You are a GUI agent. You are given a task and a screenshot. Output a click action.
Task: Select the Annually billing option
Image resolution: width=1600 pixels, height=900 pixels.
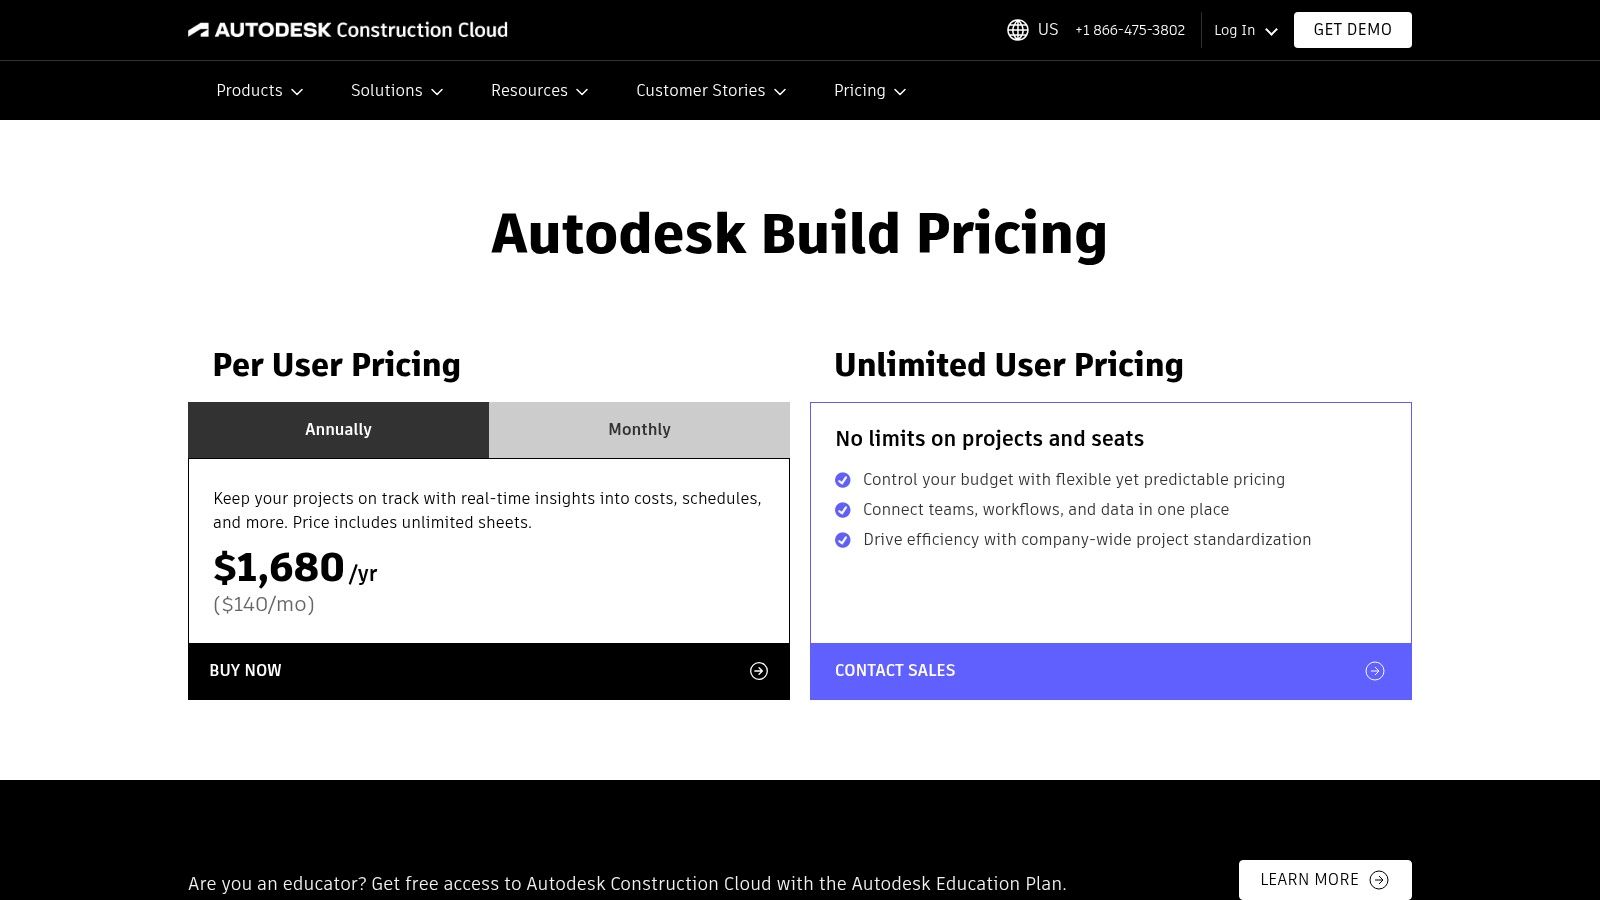(338, 430)
